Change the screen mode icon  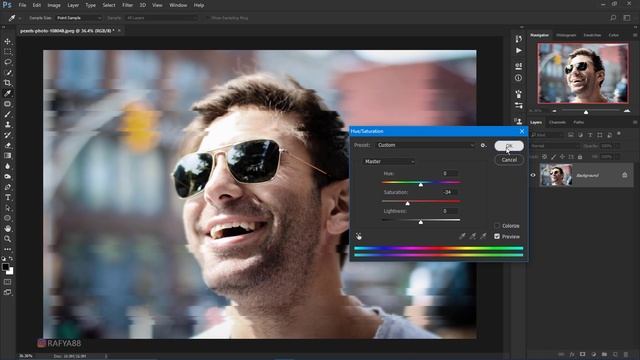coord(7,292)
